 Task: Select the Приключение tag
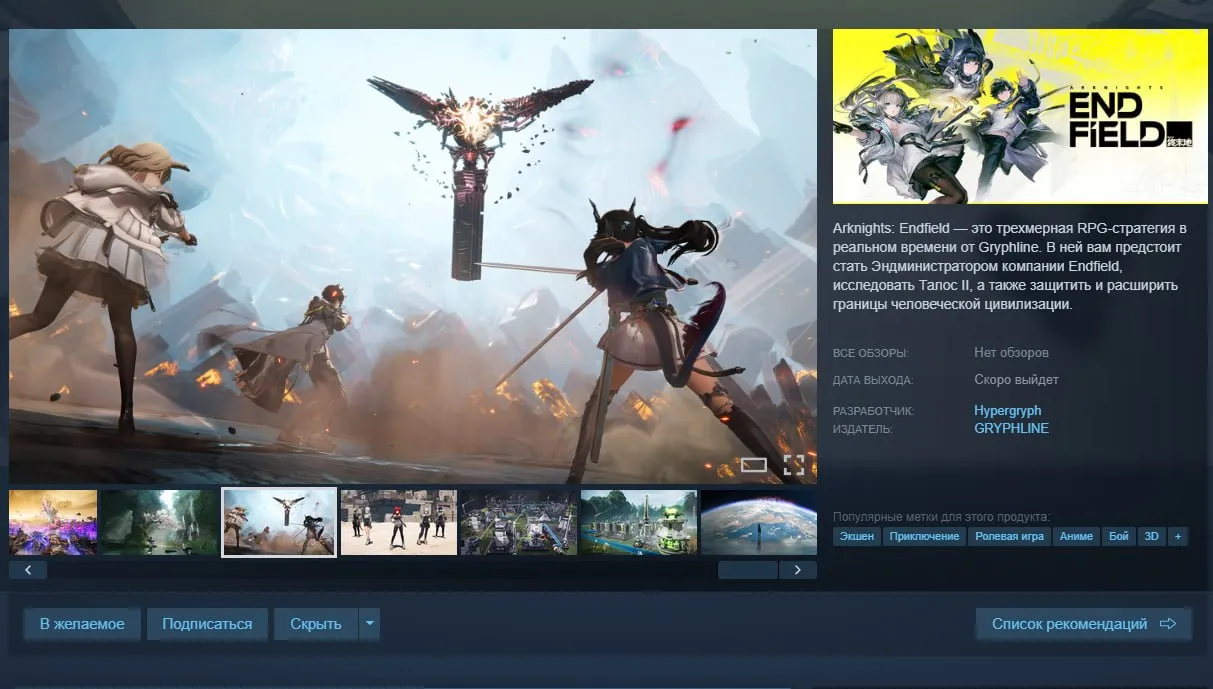click(x=925, y=537)
